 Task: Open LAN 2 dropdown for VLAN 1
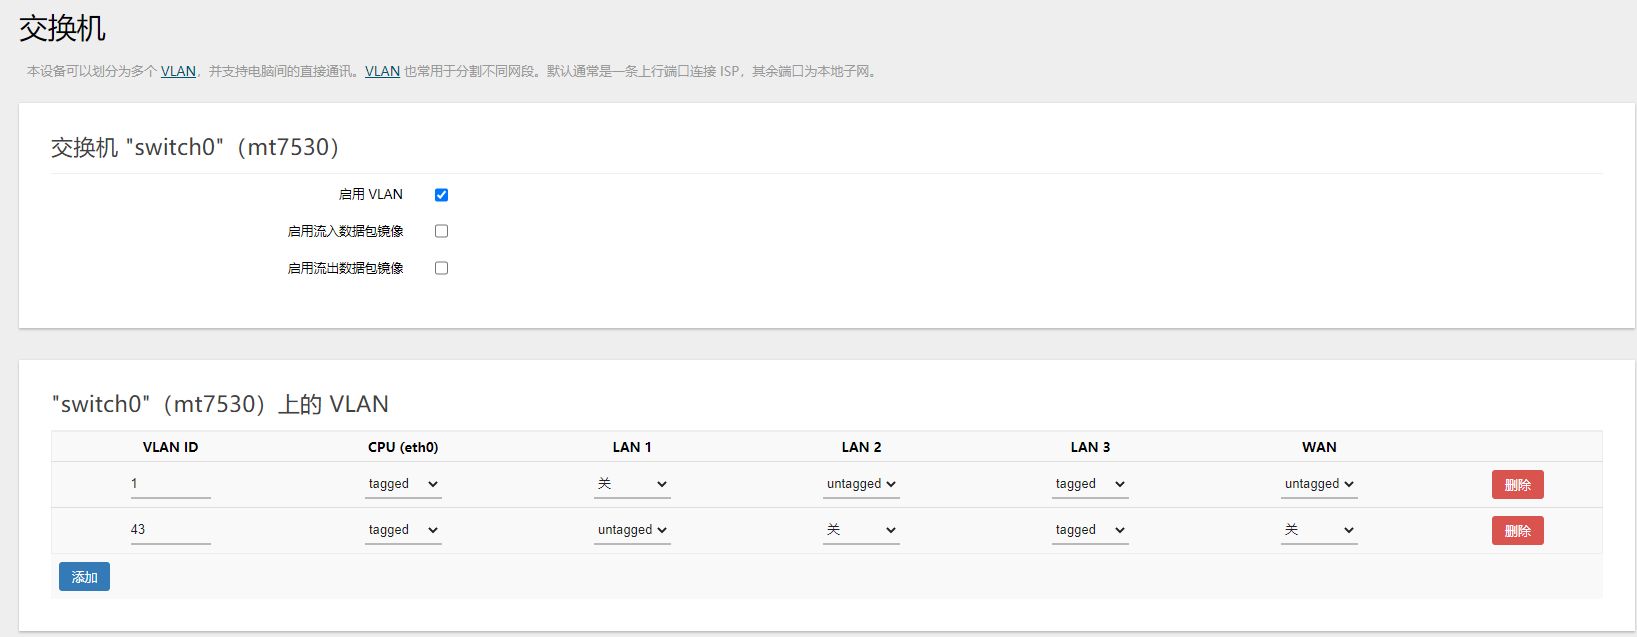[x=861, y=484]
